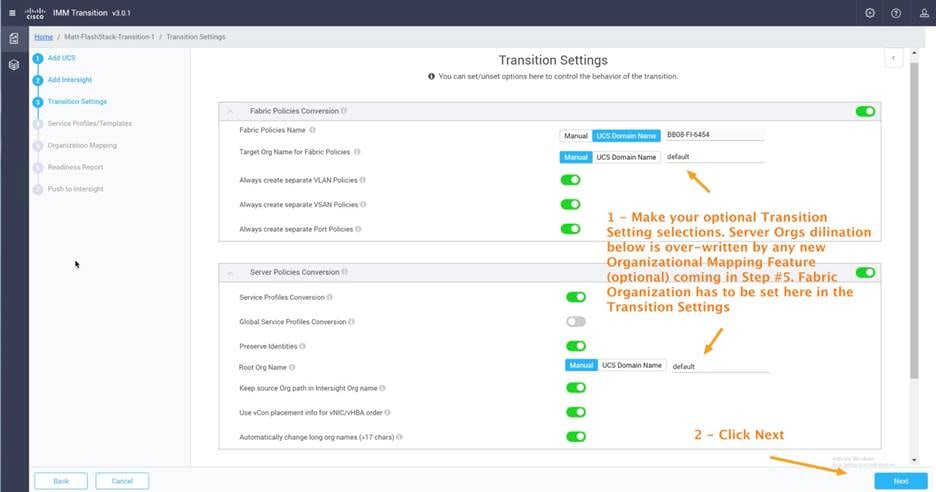Toggle Always create separate VSAN Policies
This screenshot has width=936, height=492.
coord(570,204)
